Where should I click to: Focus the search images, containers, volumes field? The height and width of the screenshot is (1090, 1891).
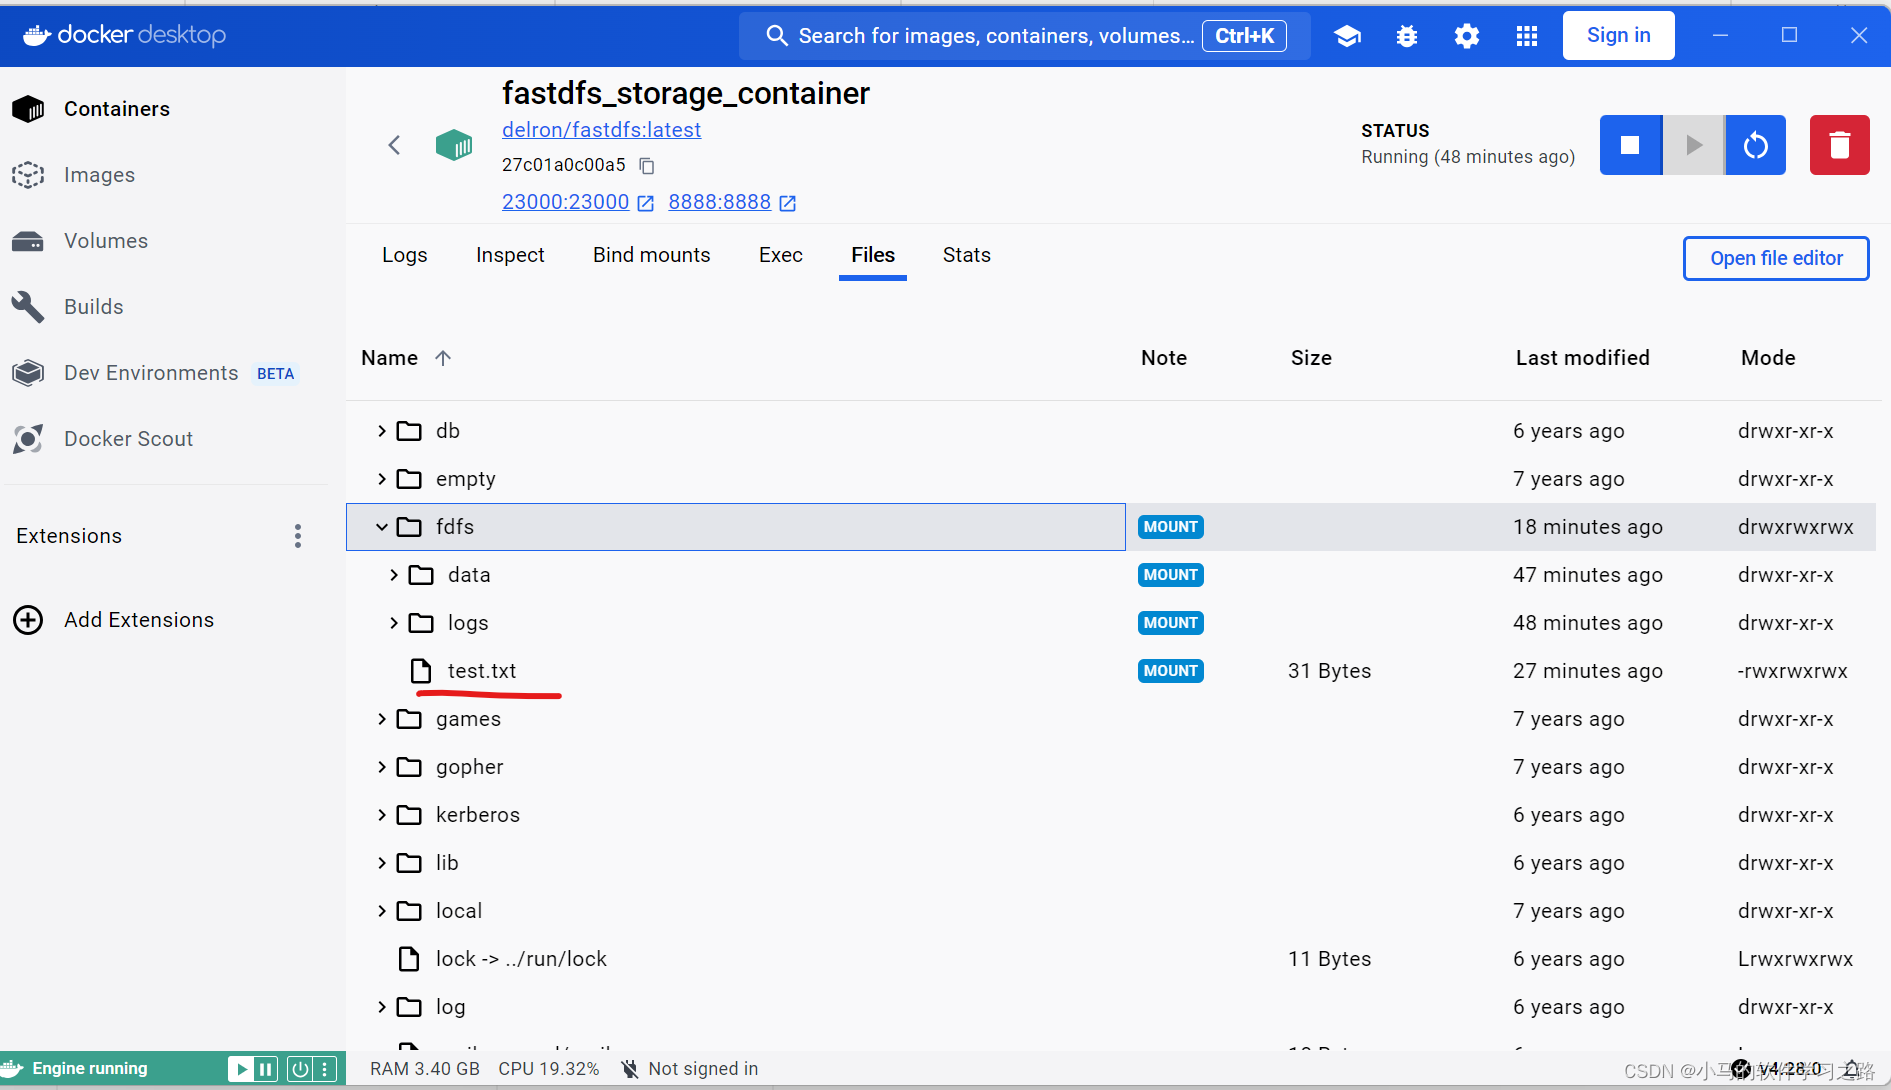[1025, 36]
